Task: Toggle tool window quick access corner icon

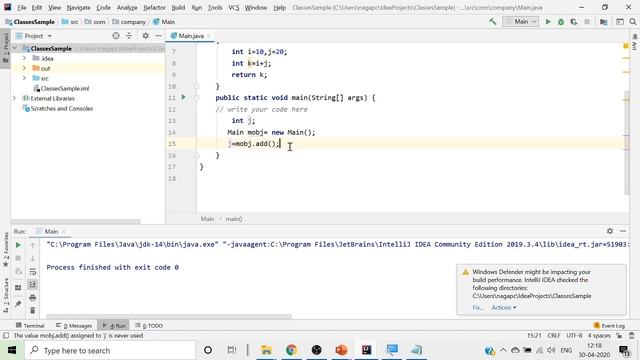Action: [x=6, y=336]
